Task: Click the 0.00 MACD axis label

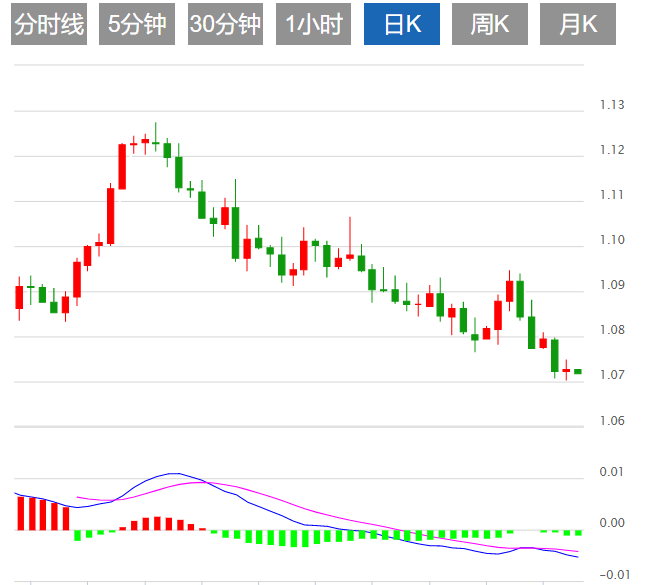Action: click(x=611, y=523)
